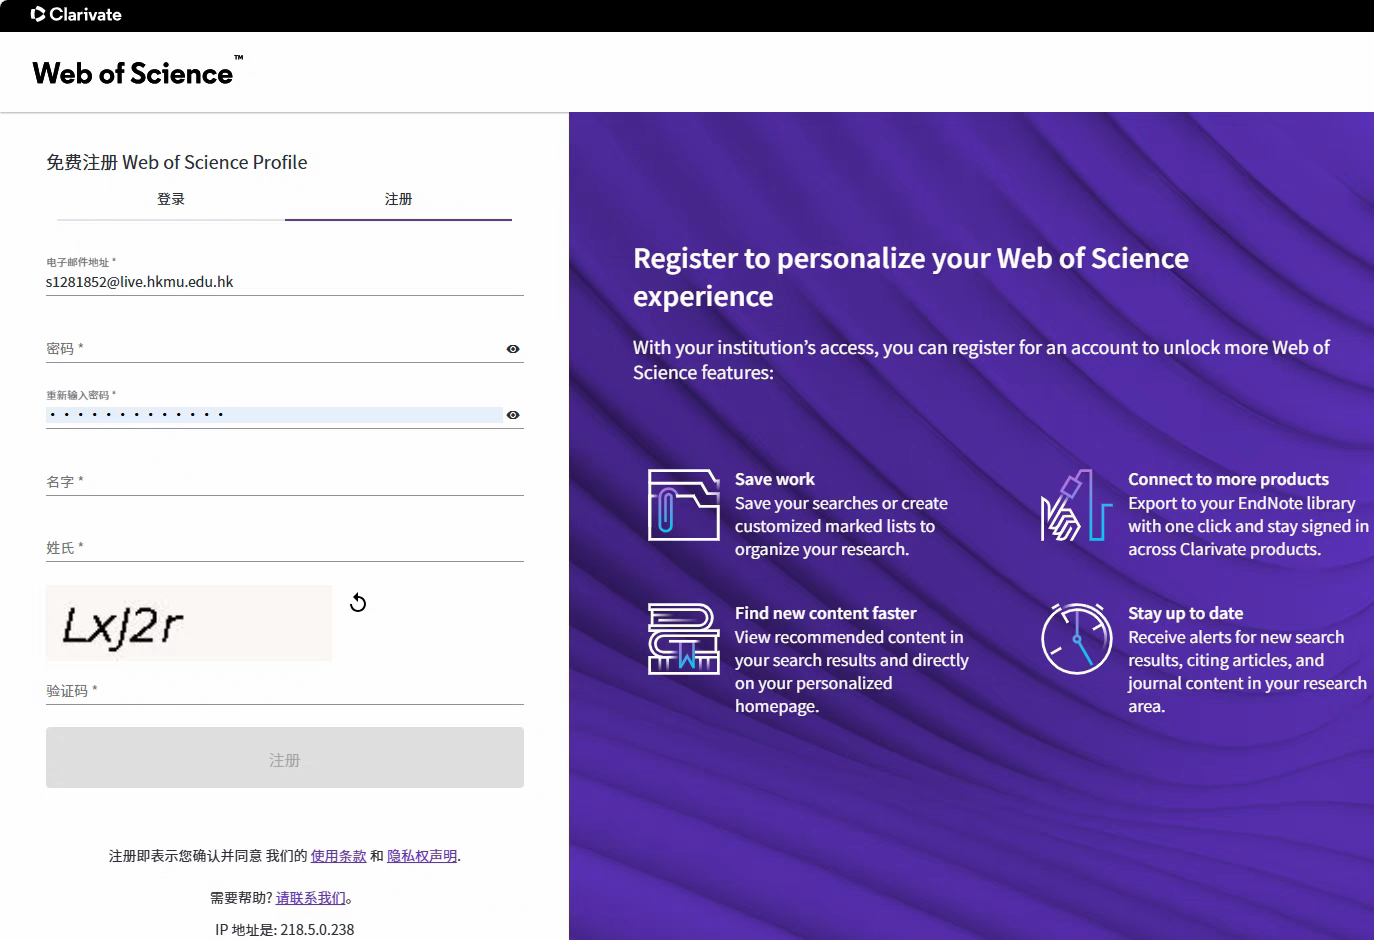Open the 使用条款 link
Image resolution: width=1374 pixels, height=940 pixels.
tap(338, 856)
